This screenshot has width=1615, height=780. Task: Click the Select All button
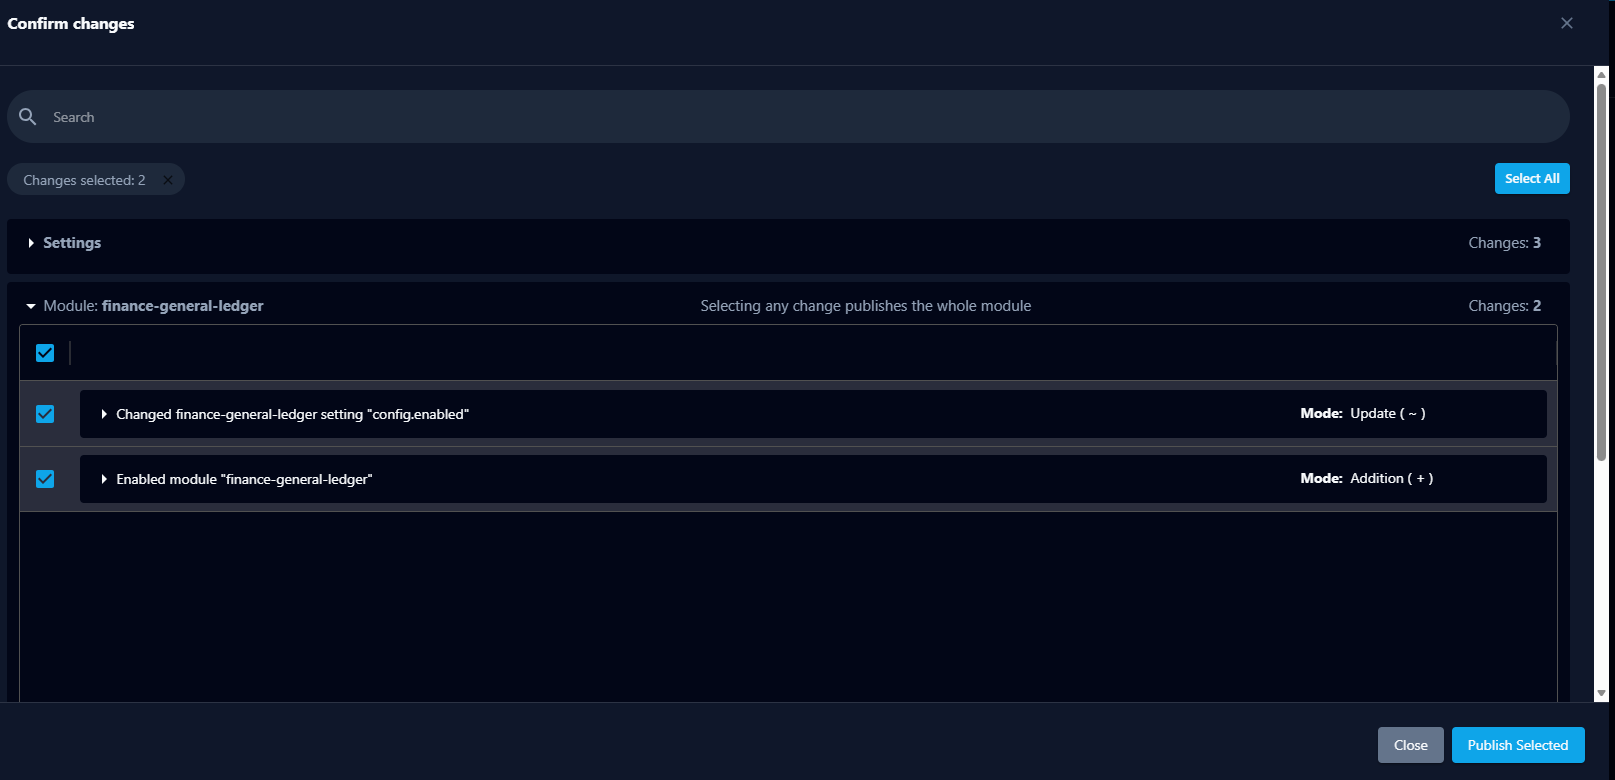1532,178
